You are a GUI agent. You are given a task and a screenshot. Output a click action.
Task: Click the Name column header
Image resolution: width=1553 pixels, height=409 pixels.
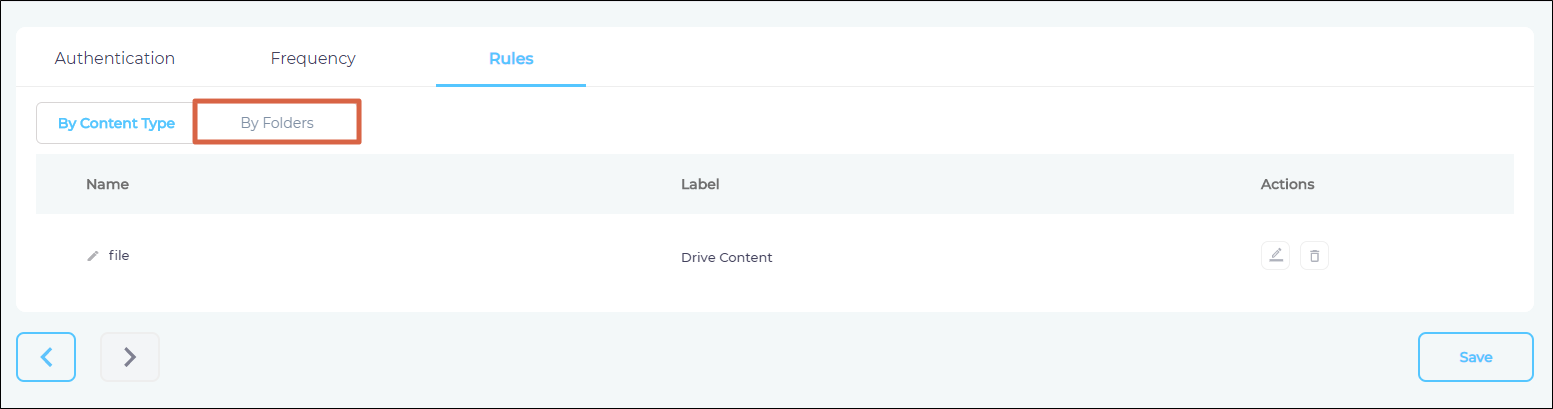[107, 184]
